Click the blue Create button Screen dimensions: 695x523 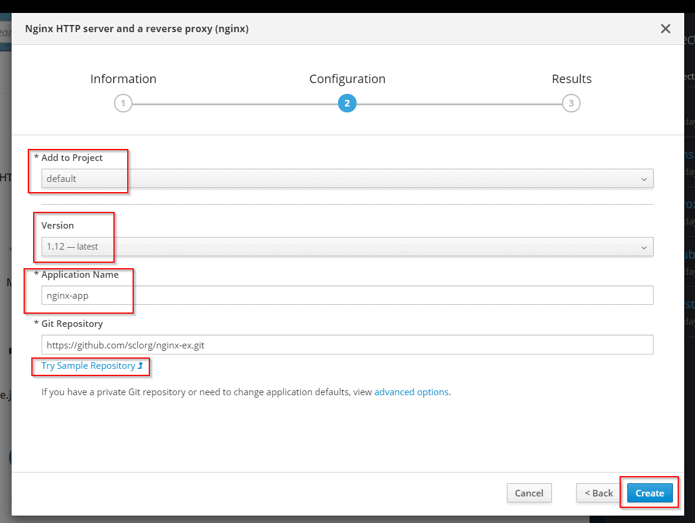coord(649,493)
